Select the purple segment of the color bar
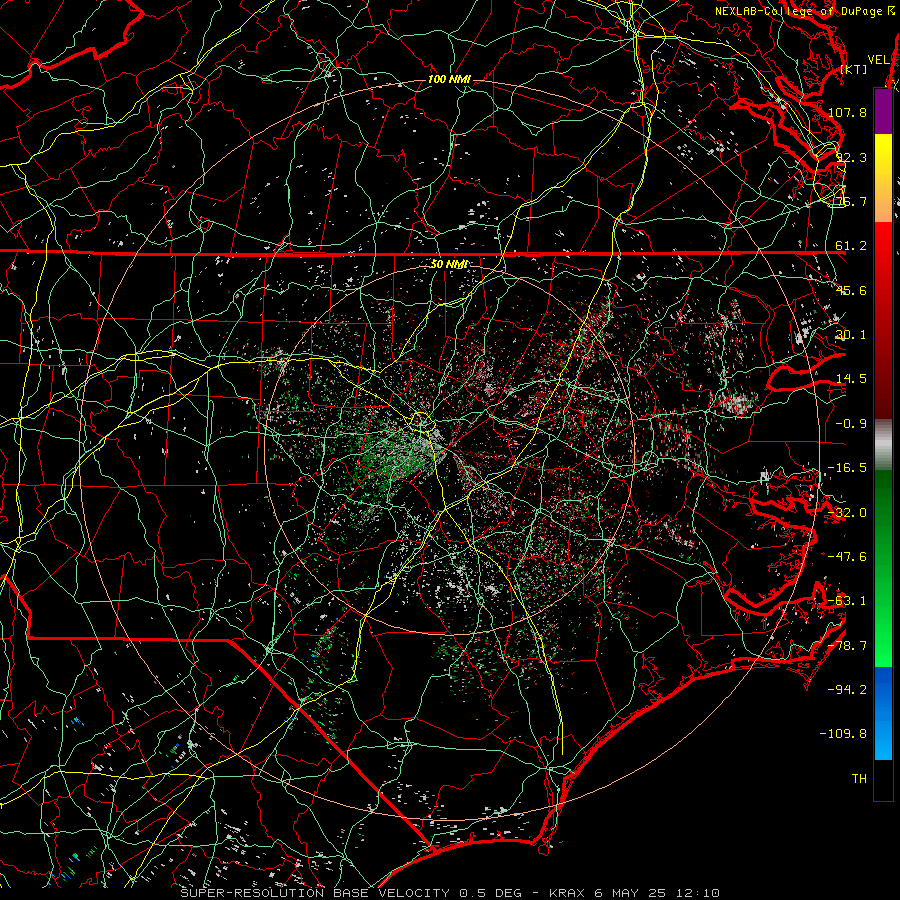The width and height of the screenshot is (900, 900). (883, 111)
